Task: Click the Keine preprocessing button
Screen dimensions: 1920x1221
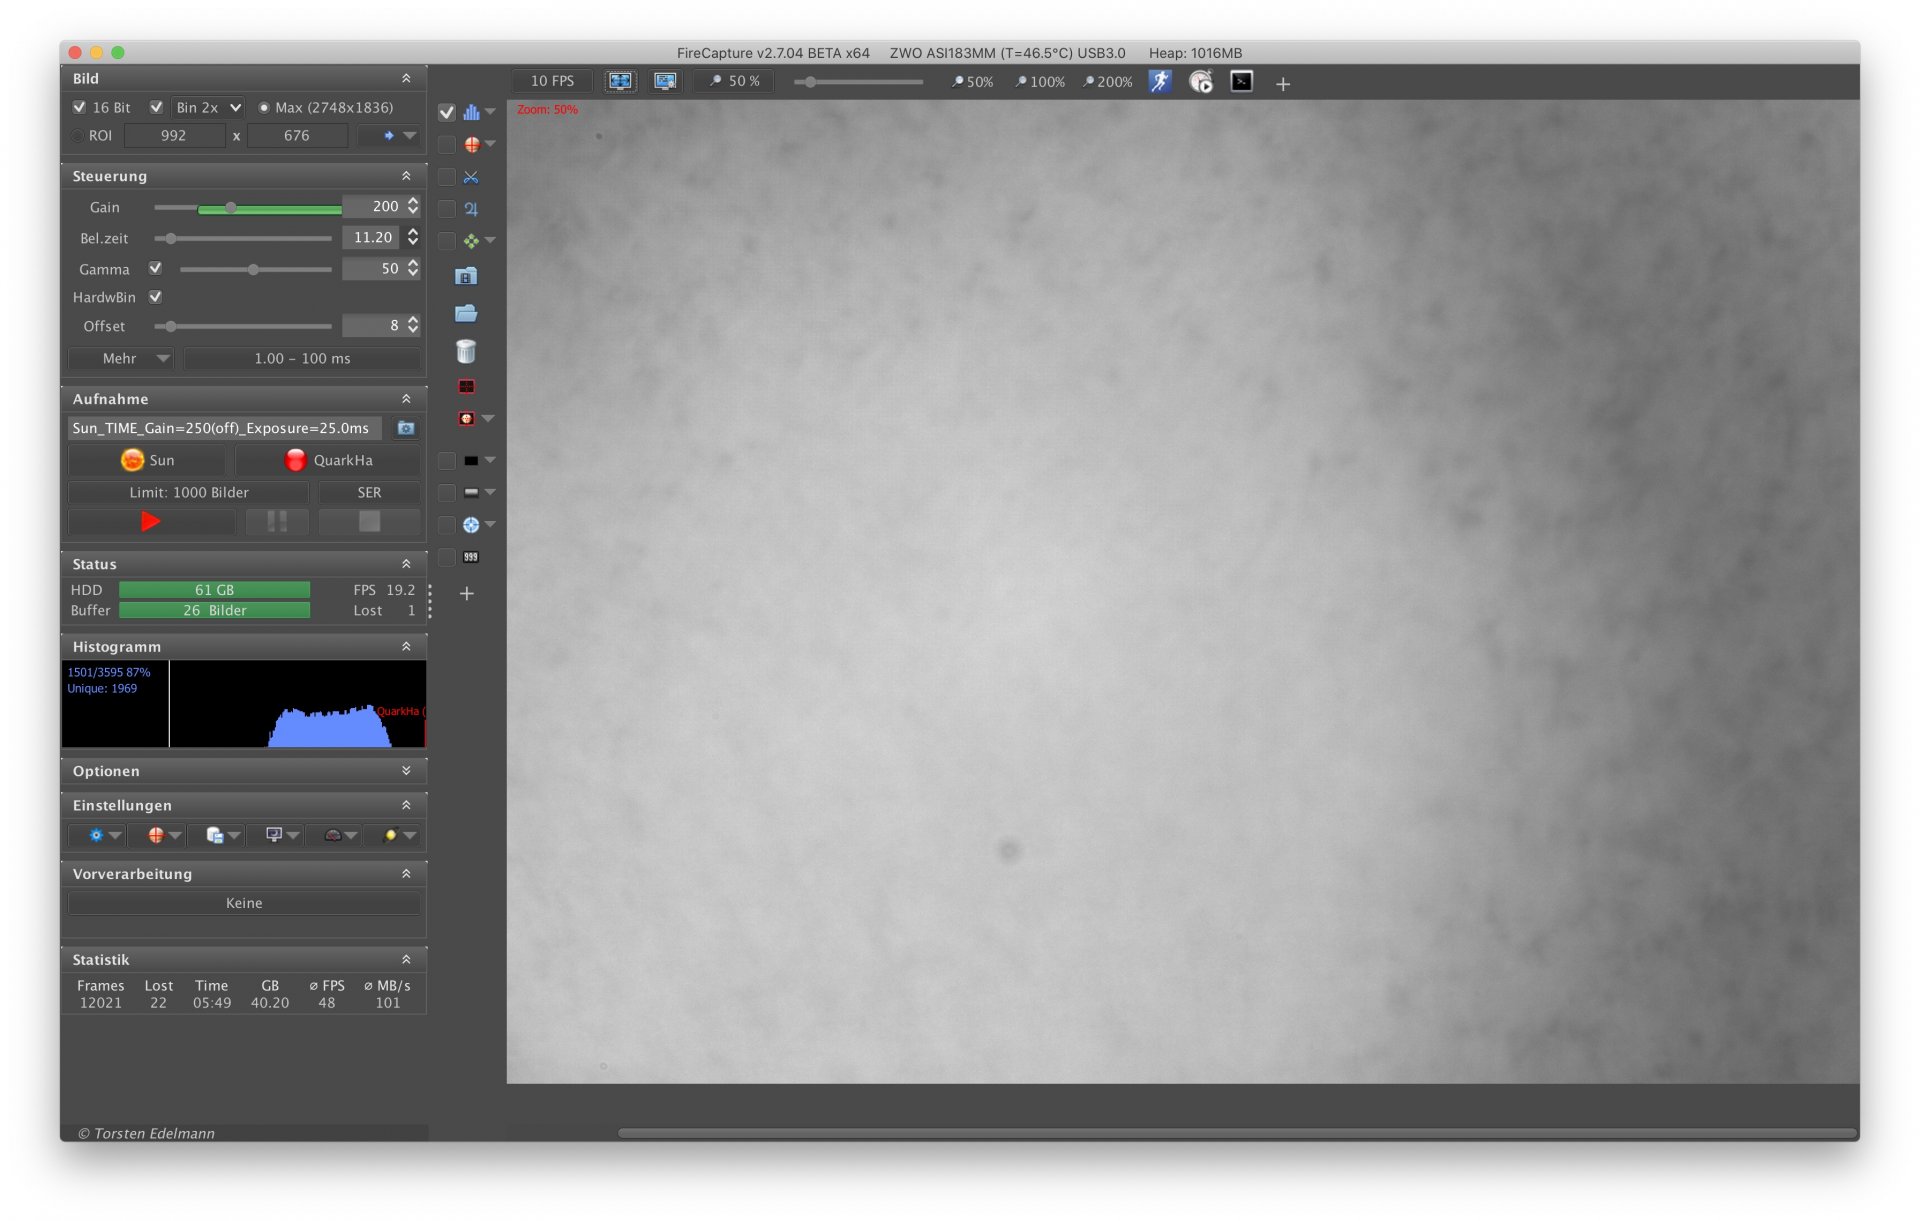Action: (244, 903)
